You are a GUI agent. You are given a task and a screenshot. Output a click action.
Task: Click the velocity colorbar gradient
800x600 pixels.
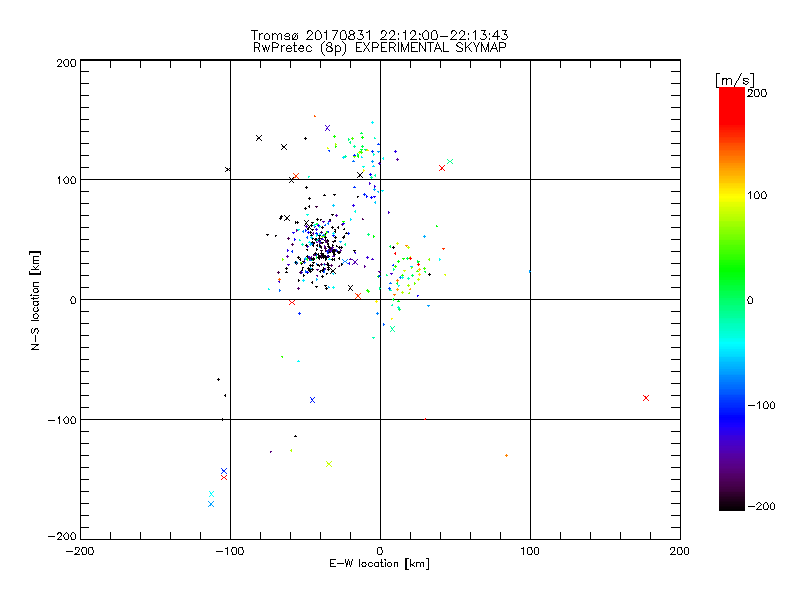point(732,299)
